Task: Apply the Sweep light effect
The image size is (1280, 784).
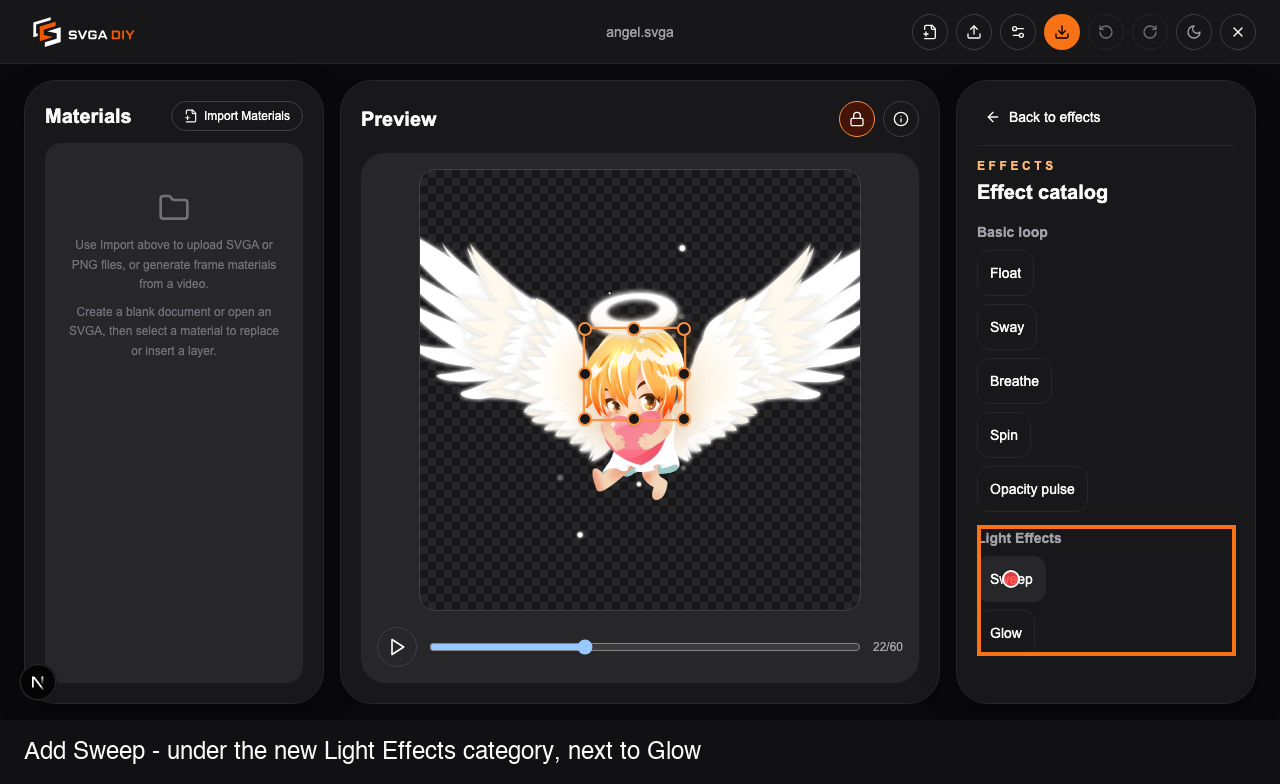Action: point(1011,579)
